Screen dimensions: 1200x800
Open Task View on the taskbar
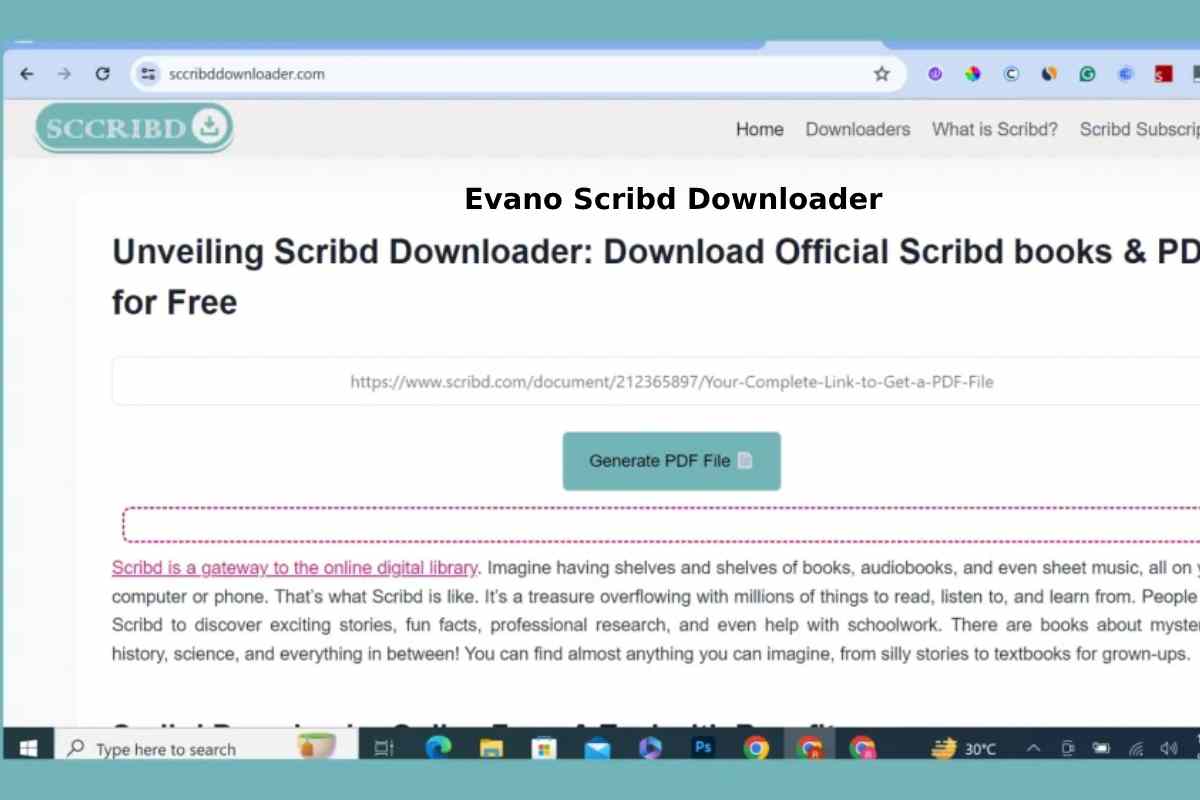(383, 748)
